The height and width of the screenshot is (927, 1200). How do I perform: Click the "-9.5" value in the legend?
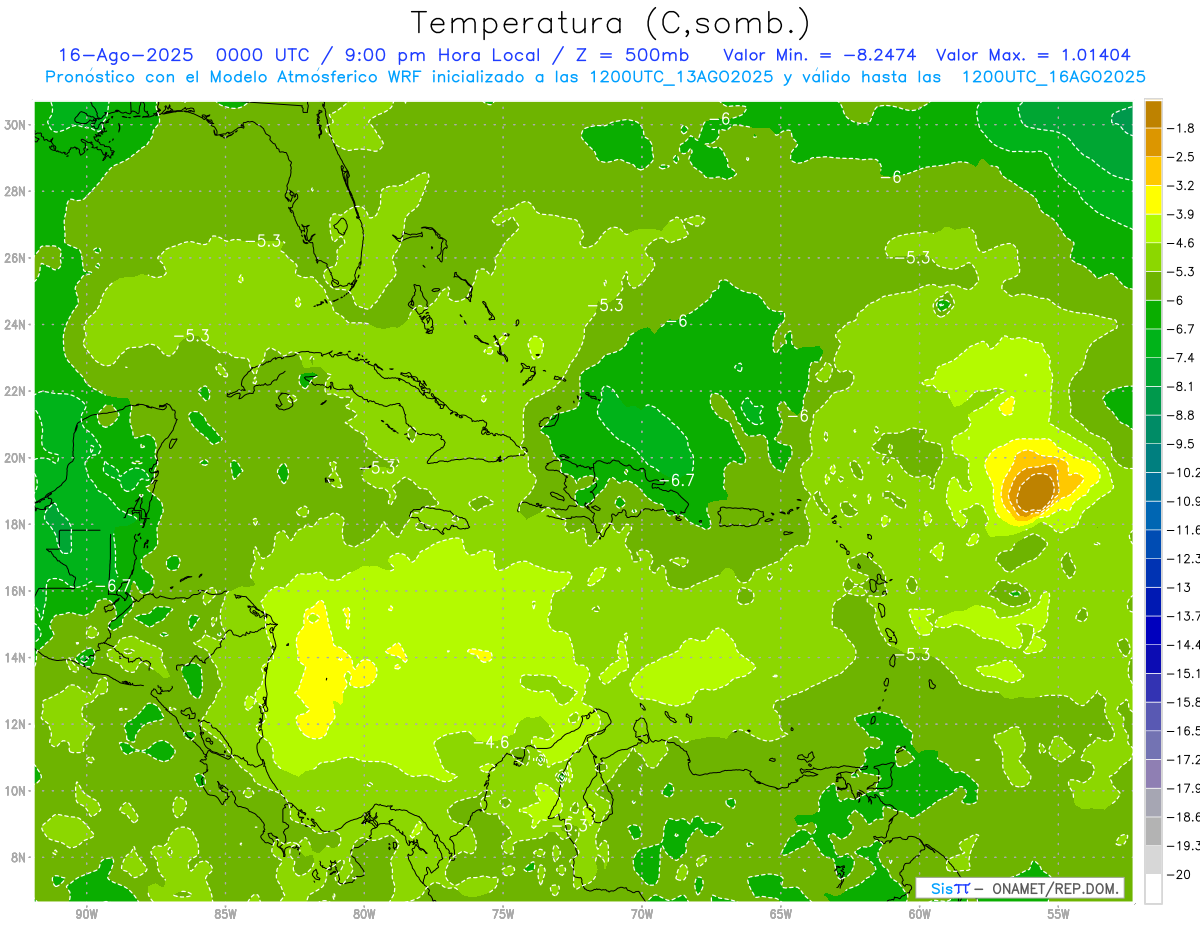(1182, 443)
